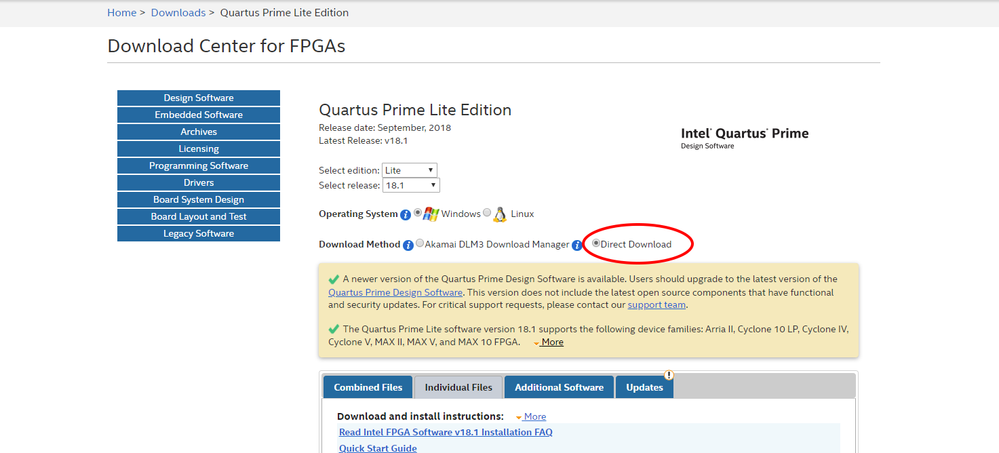Viewport: 999px width, 453px height.
Task: Open Drivers in the sidebar
Action: [198, 183]
